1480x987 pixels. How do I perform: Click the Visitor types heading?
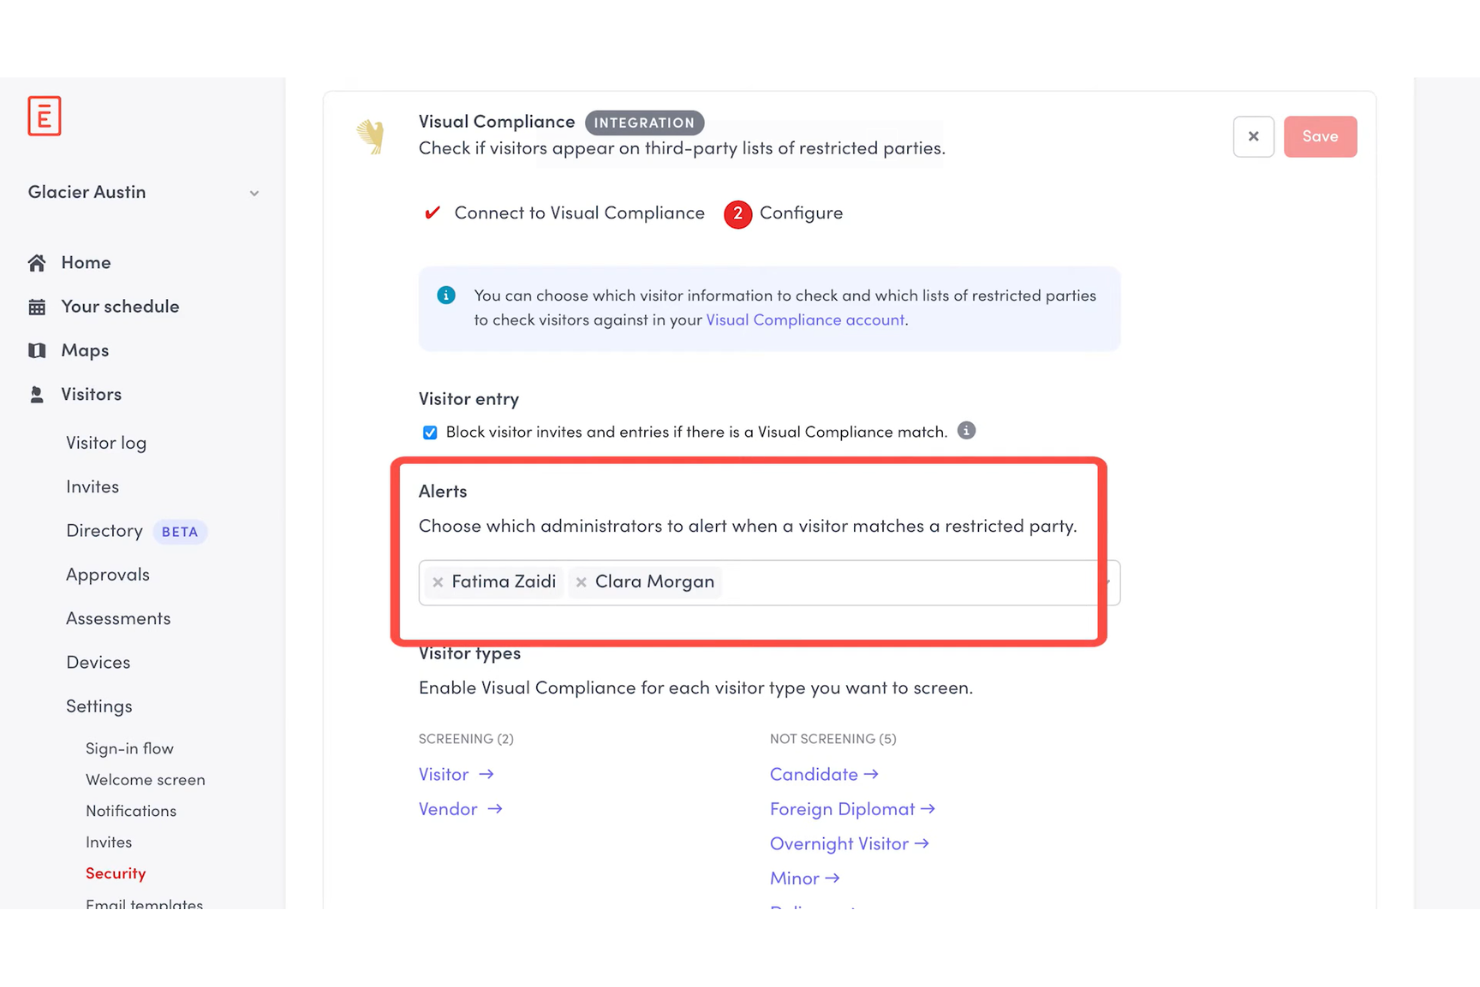click(x=470, y=654)
